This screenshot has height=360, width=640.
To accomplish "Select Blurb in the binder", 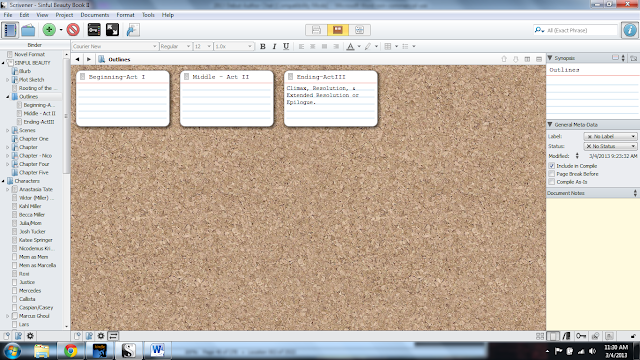I will click(25, 71).
